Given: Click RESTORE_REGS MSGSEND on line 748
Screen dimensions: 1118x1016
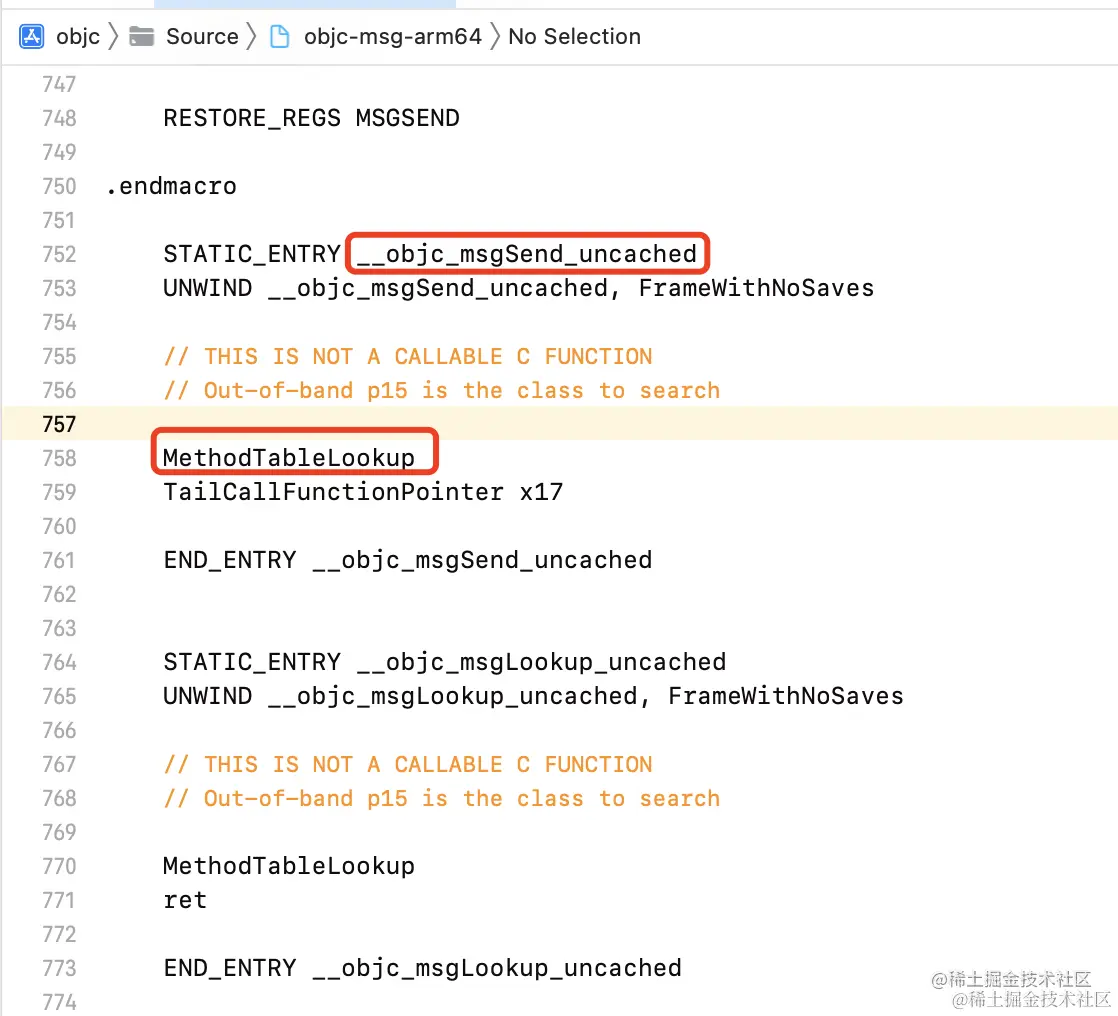Looking at the screenshot, I should tap(312, 118).
